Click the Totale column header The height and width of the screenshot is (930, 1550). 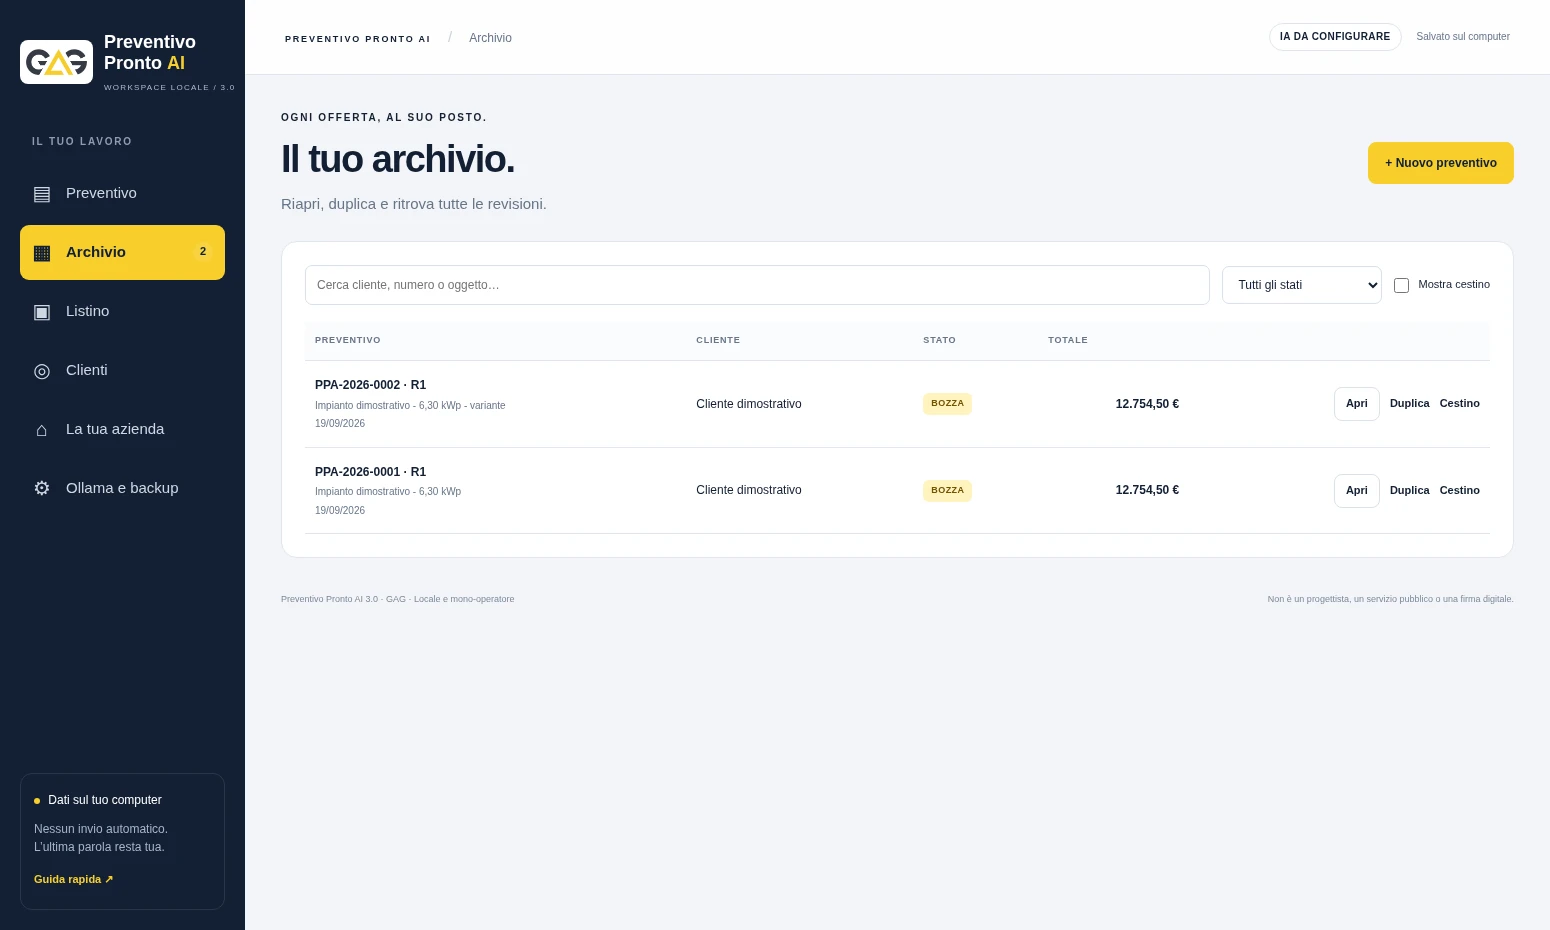(x=1068, y=341)
